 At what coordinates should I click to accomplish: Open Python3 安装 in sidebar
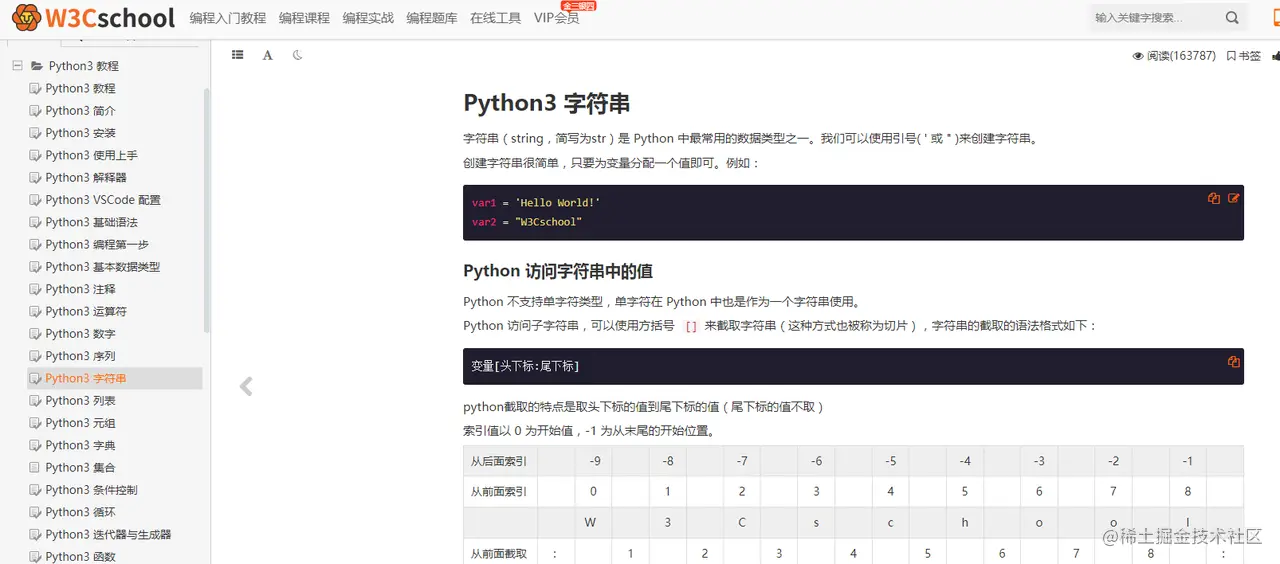tap(80, 133)
